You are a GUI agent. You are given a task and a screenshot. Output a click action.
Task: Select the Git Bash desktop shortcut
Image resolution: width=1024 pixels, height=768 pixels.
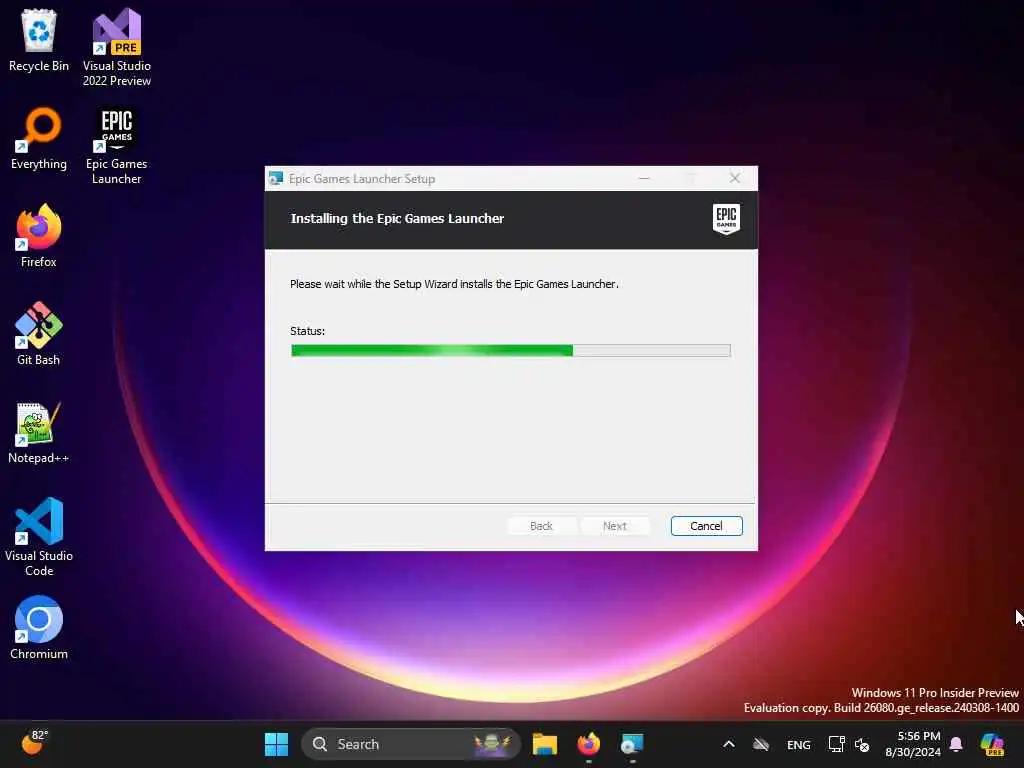39,334
